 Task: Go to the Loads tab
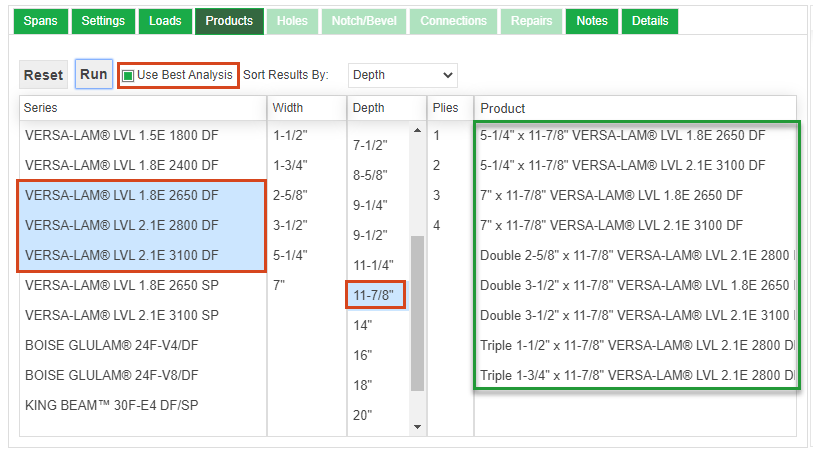[165, 21]
